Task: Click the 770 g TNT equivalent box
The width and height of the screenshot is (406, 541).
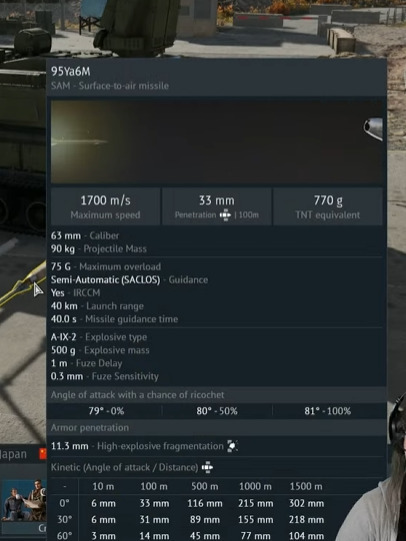Action: (x=328, y=206)
